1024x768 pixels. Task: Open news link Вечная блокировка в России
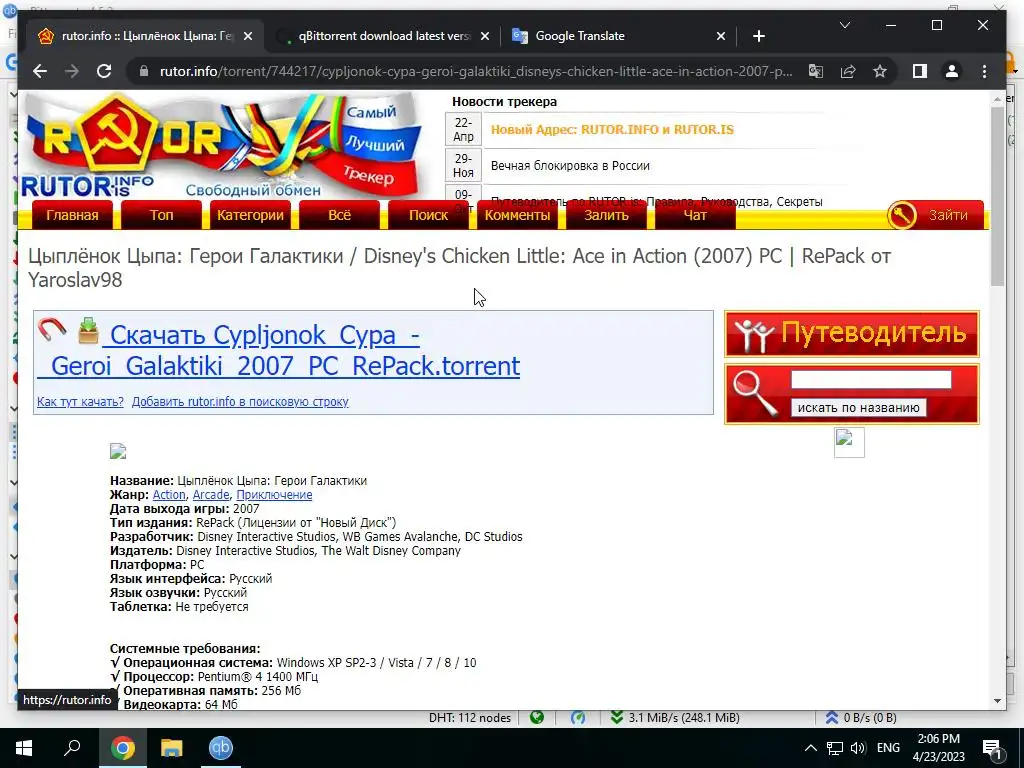pyautogui.click(x=570, y=166)
